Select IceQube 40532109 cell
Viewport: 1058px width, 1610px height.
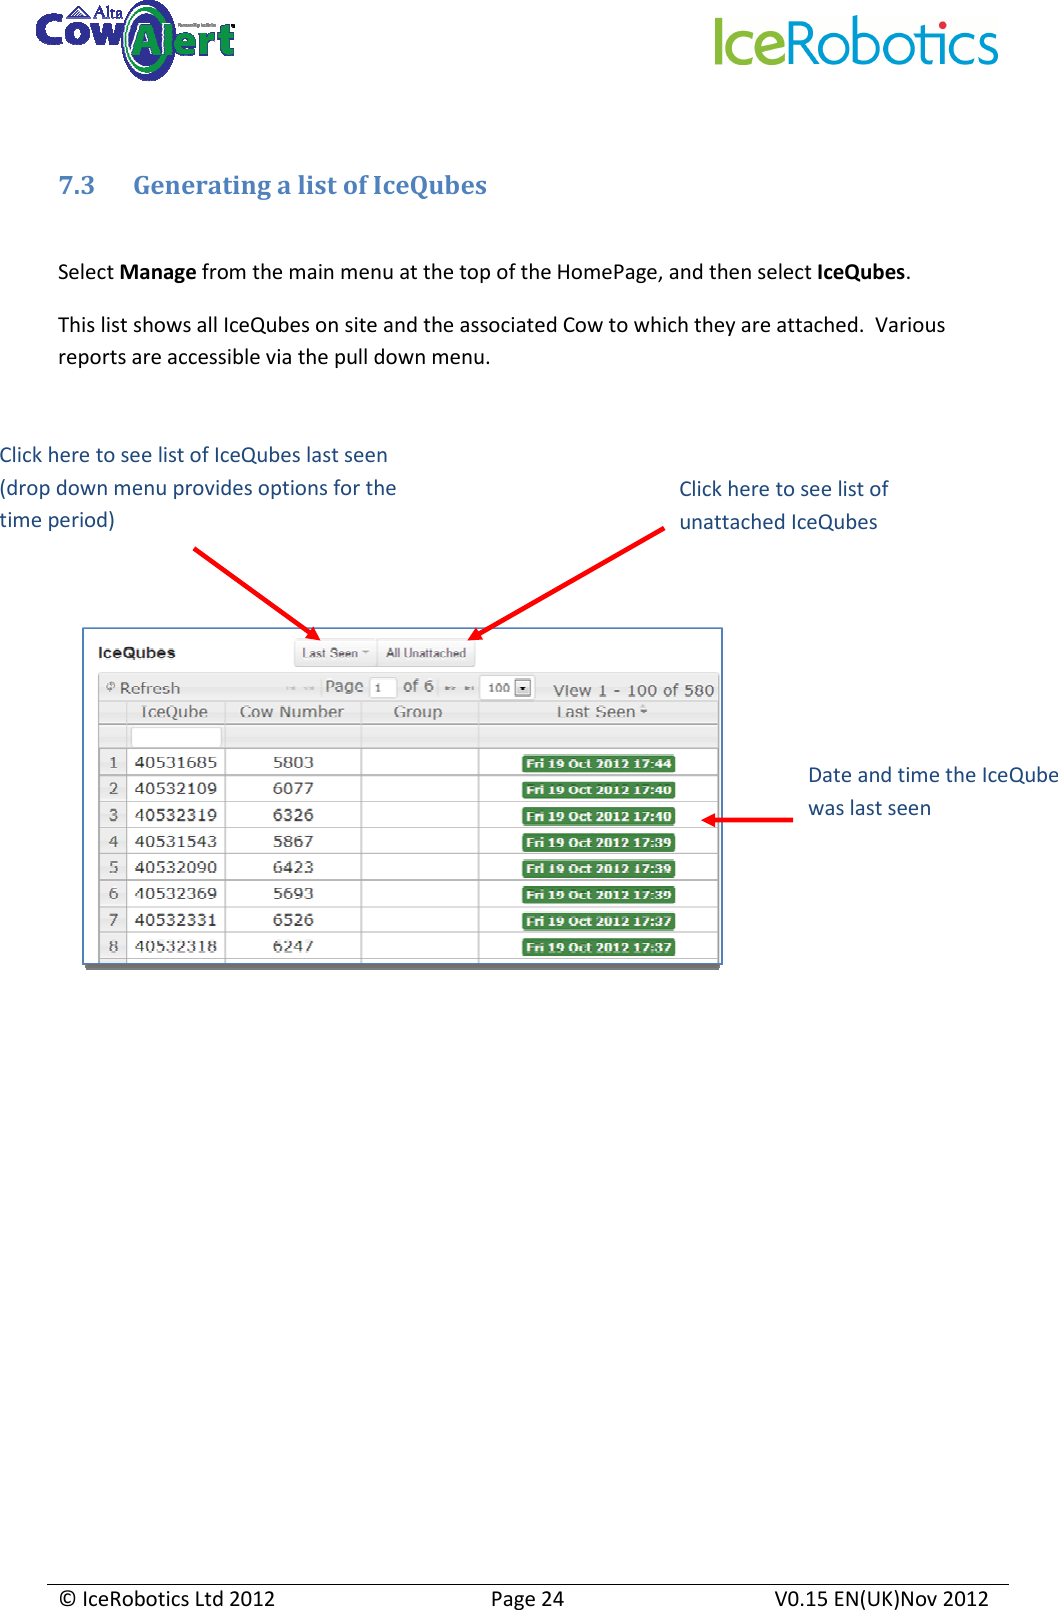point(176,789)
